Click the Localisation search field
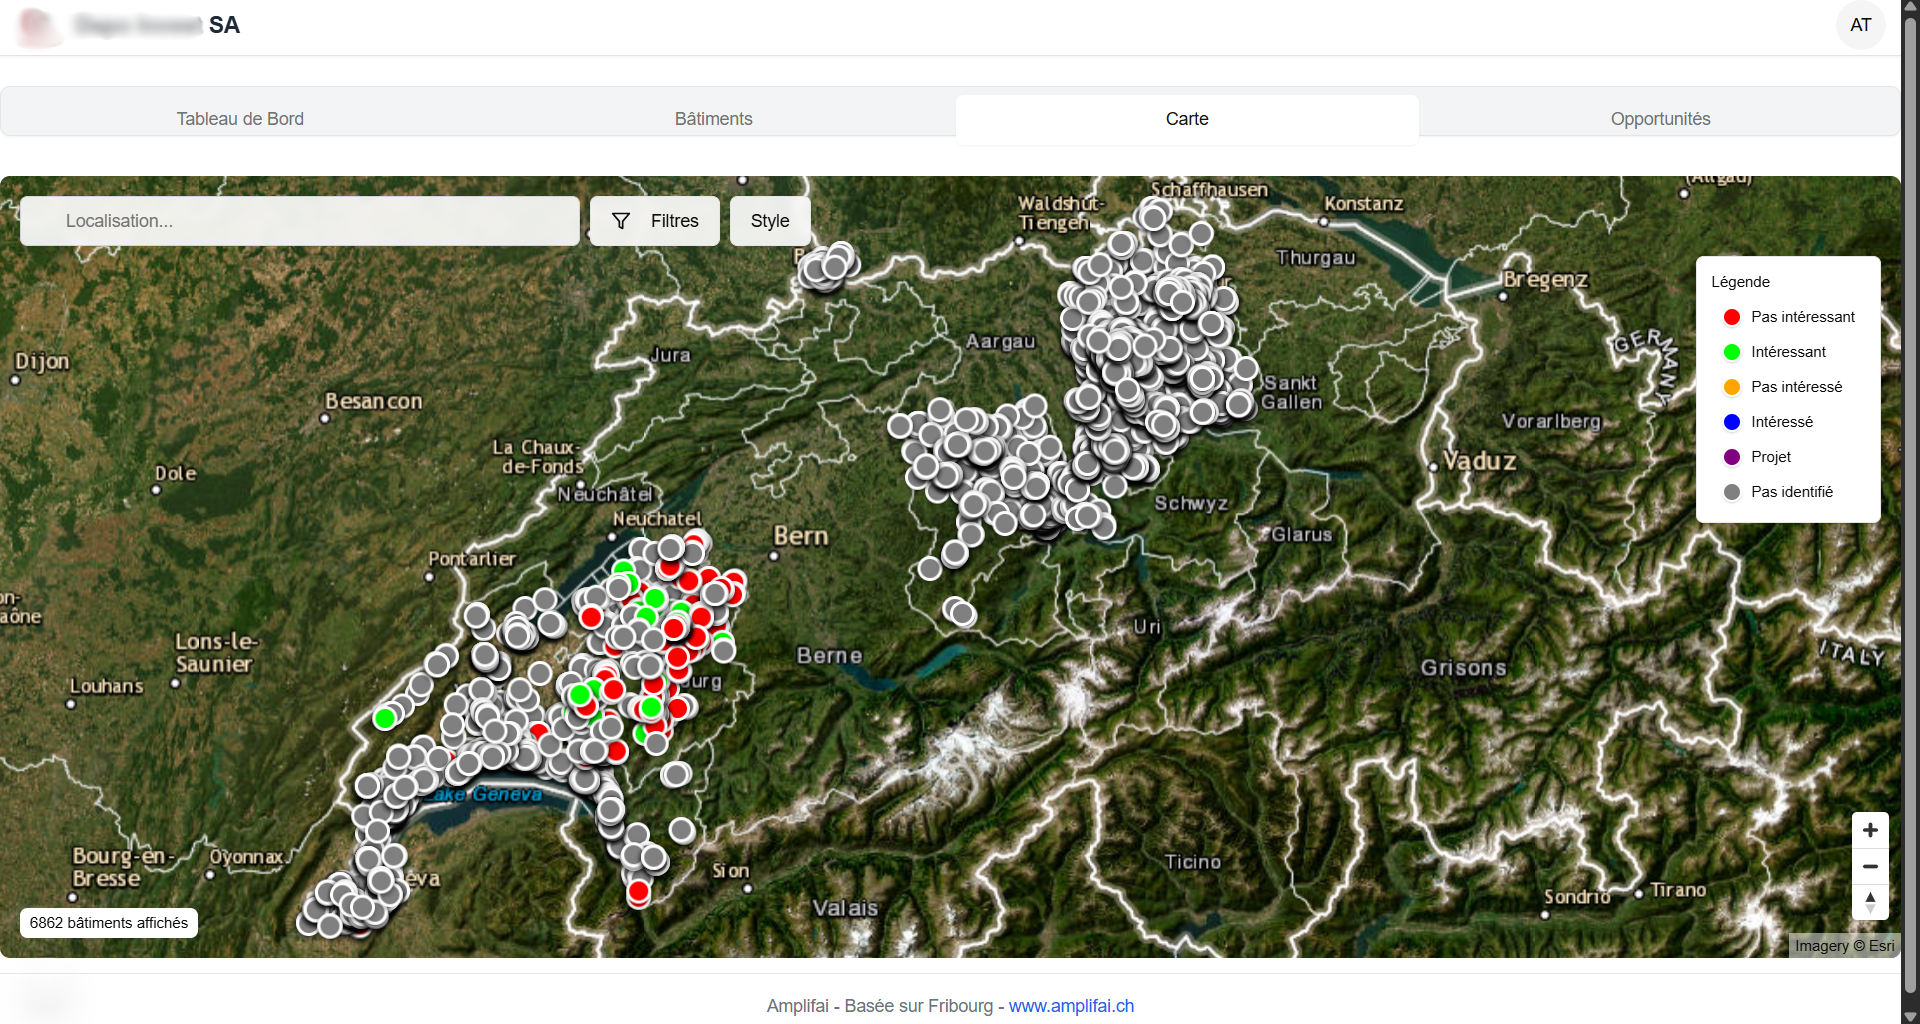 tap(299, 221)
